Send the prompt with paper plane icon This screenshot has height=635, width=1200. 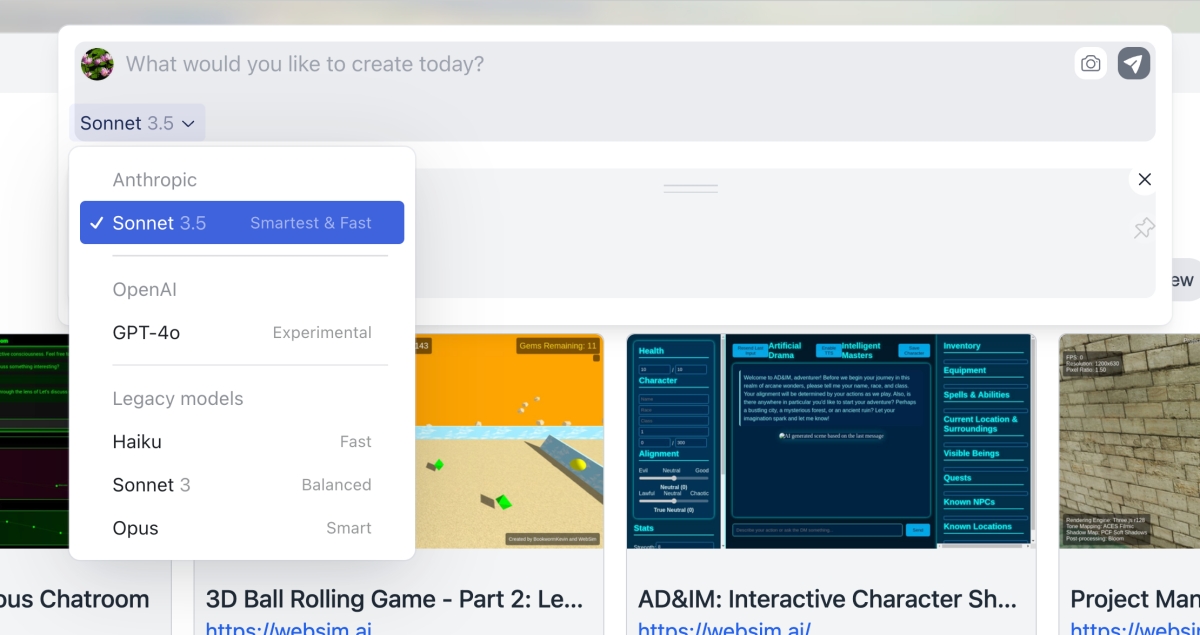click(x=1134, y=64)
